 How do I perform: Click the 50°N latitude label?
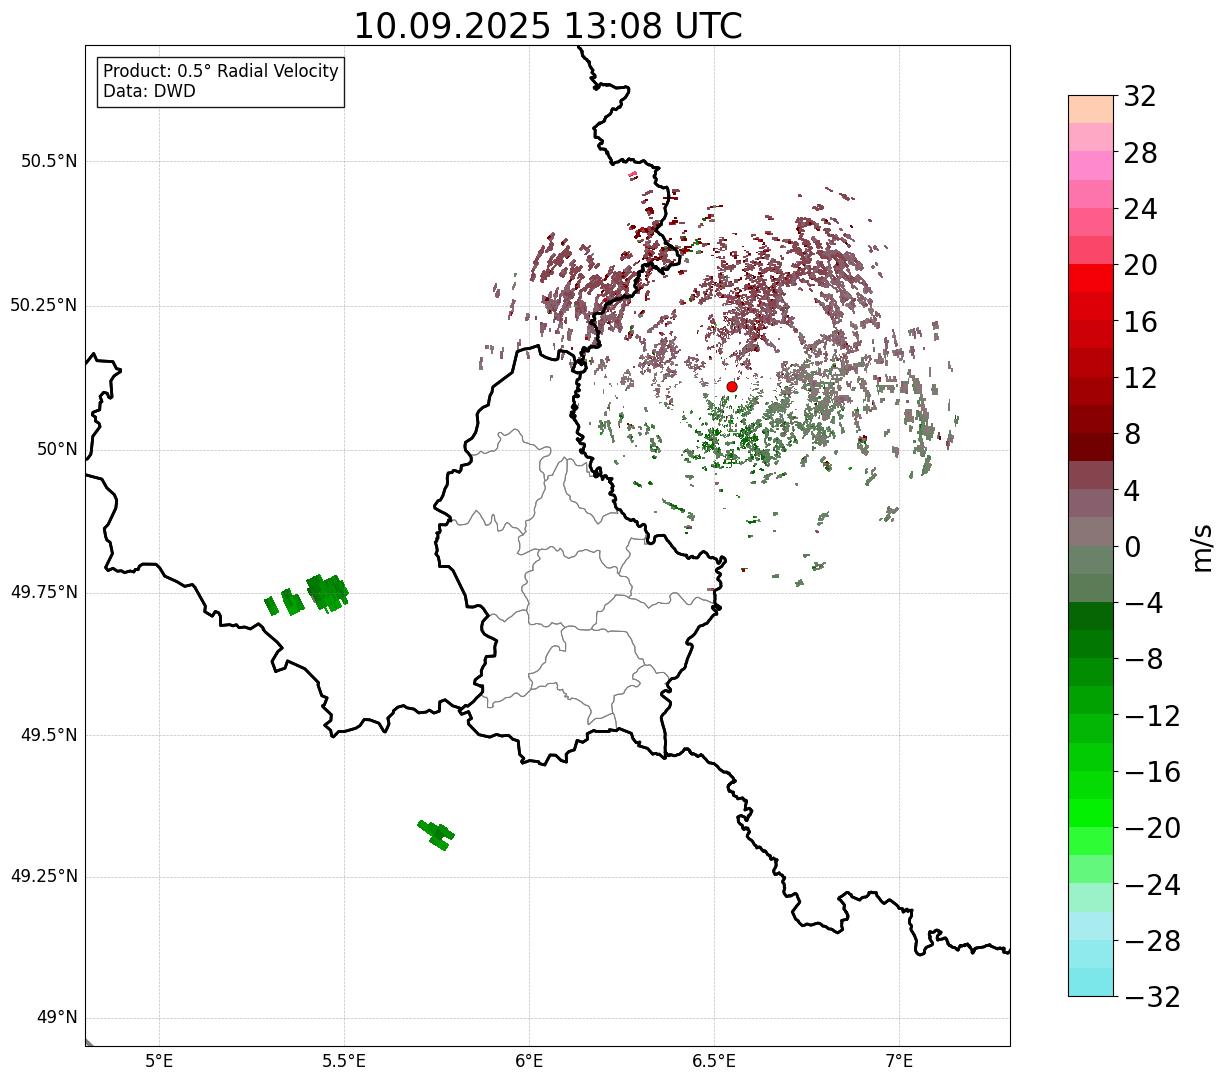[x=57, y=449]
